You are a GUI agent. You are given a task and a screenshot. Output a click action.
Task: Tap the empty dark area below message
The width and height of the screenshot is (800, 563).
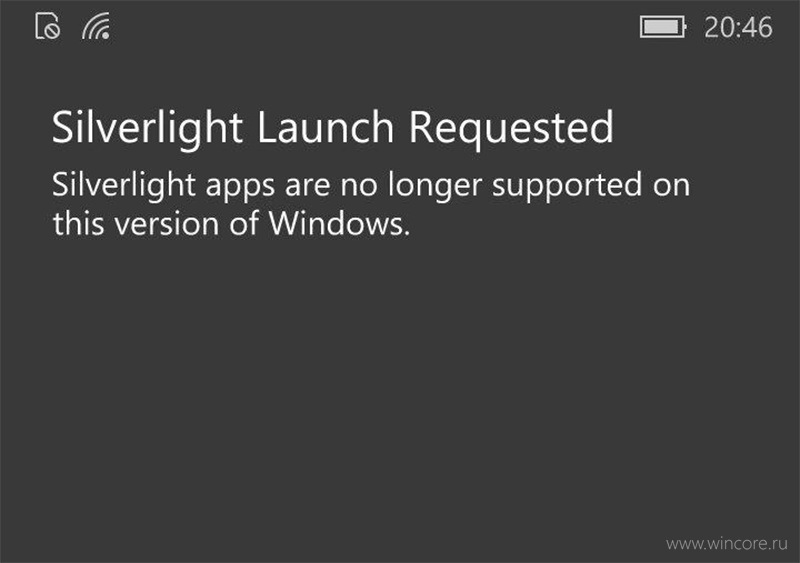point(400,388)
